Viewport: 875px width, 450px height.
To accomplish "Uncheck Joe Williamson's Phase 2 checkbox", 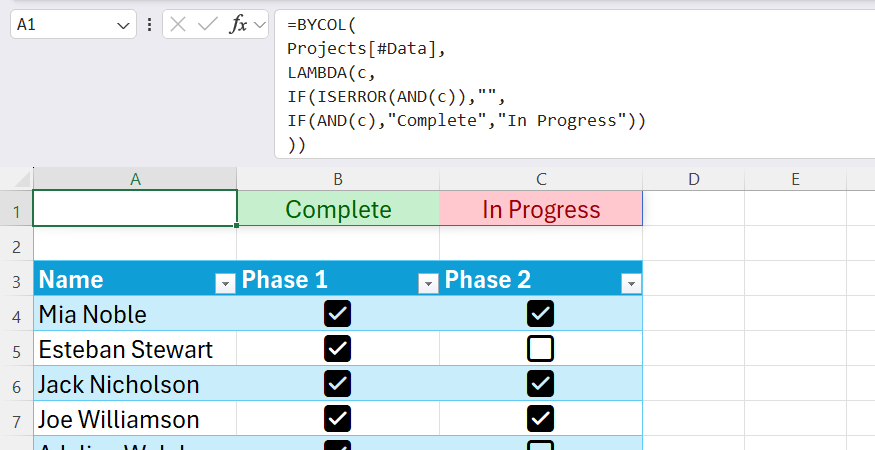I will pos(541,419).
